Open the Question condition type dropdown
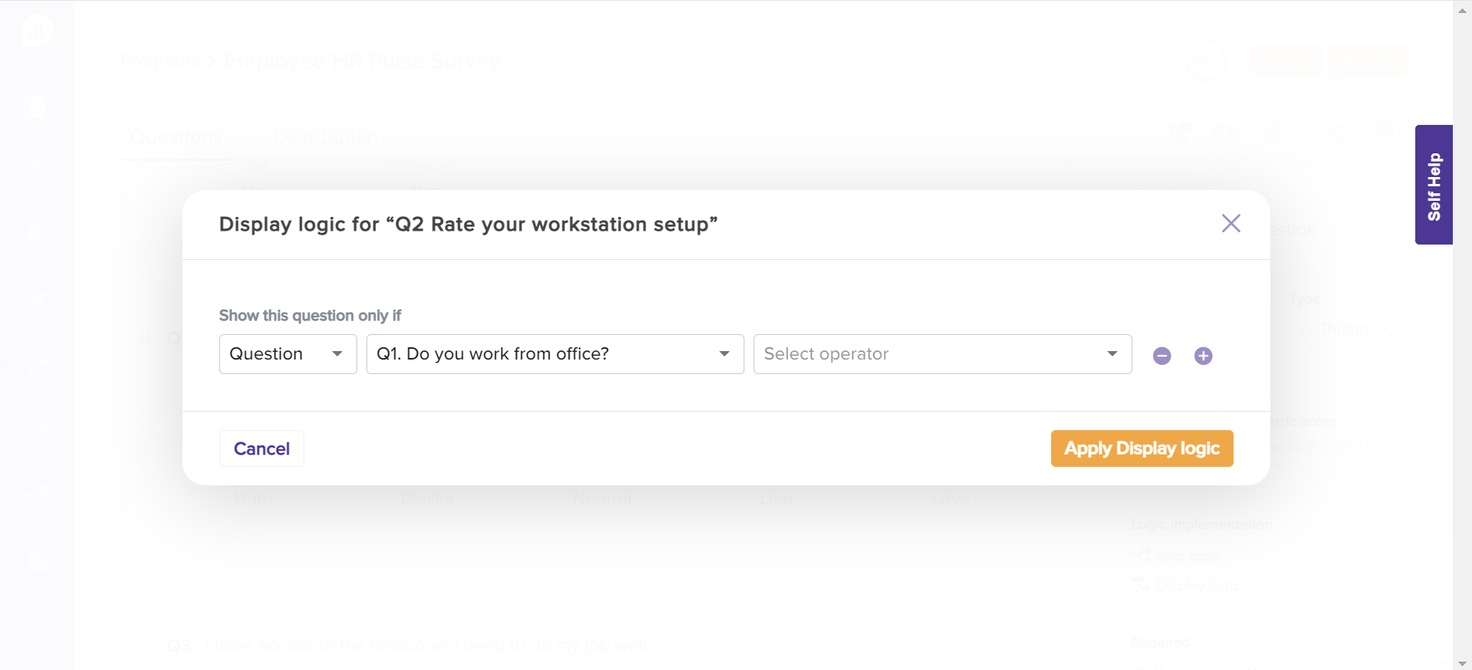This screenshot has height=670, width=1472. pyautogui.click(x=287, y=354)
